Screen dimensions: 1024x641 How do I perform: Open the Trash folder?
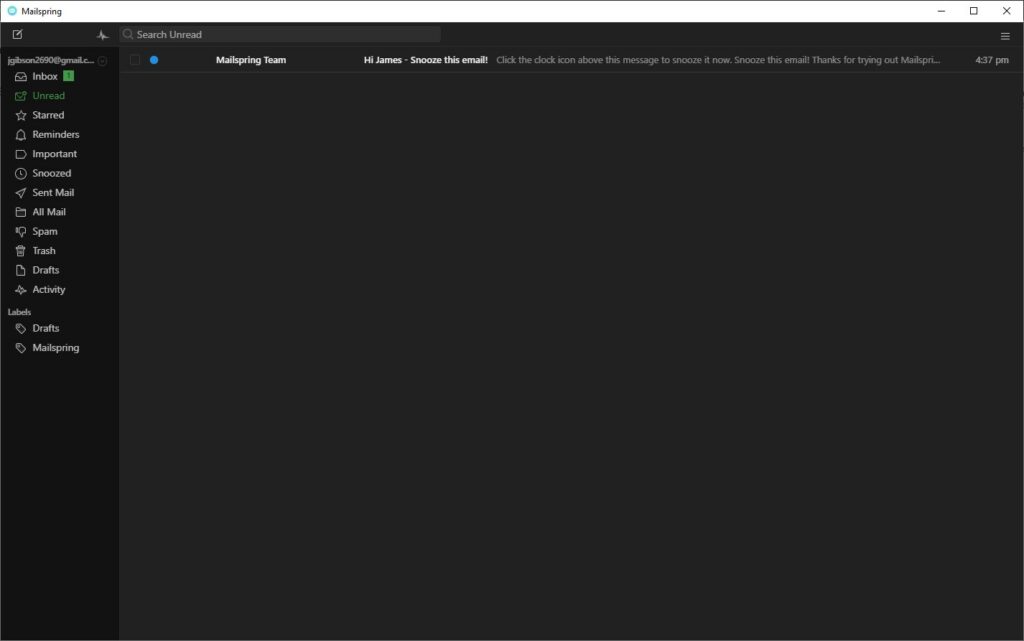click(44, 251)
